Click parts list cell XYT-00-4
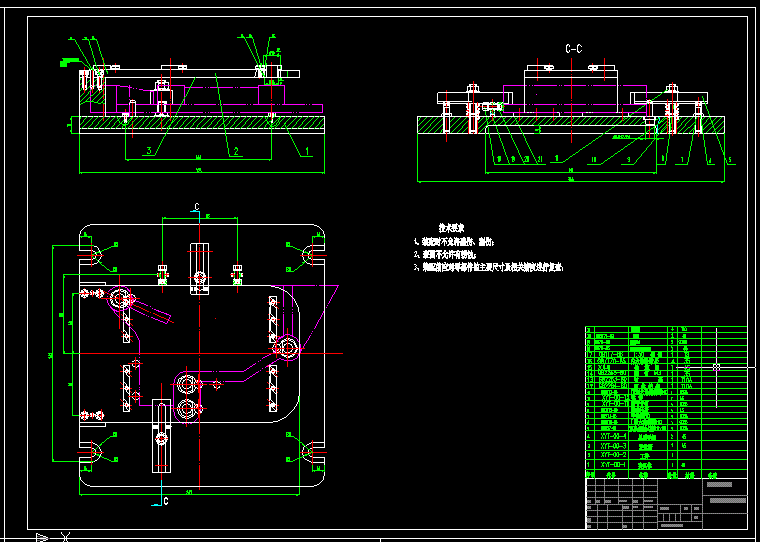The width and height of the screenshot is (760, 542). [x=614, y=436]
